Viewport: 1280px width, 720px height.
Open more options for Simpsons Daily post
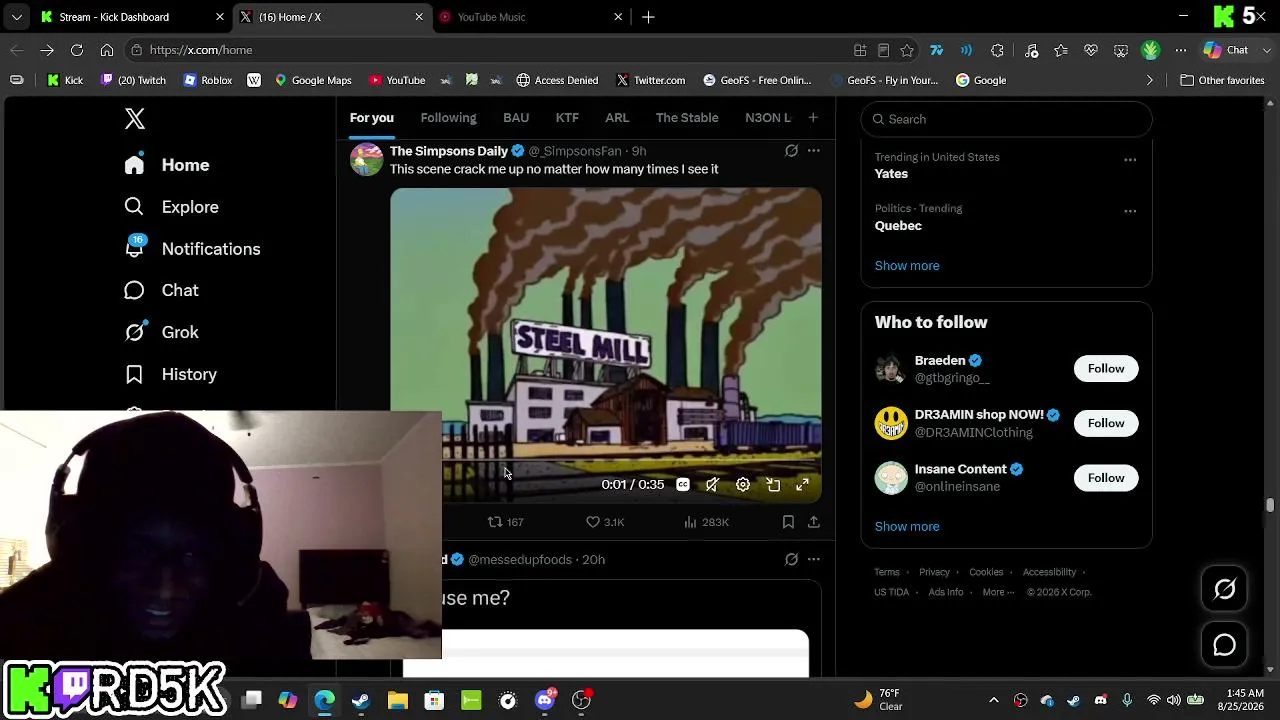pyautogui.click(x=814, y=151)
